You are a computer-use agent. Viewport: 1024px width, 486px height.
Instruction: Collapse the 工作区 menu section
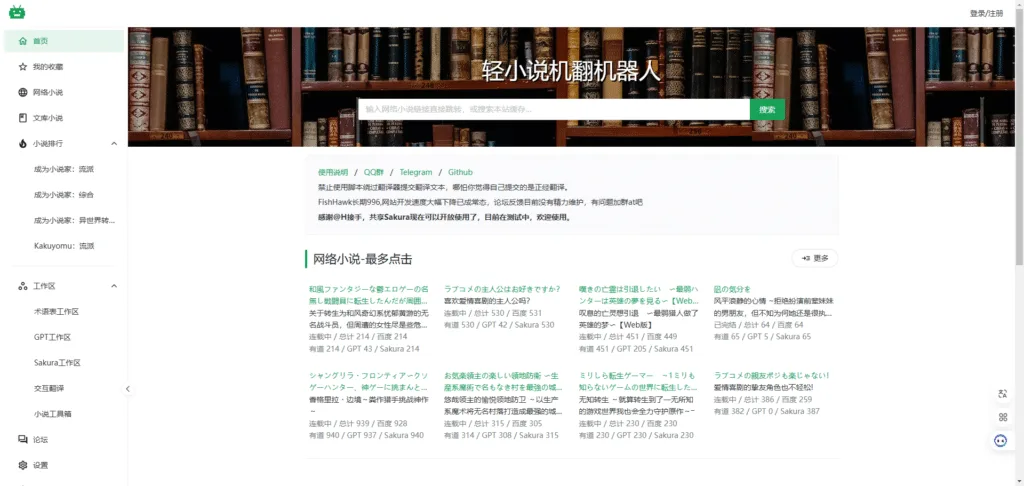coord(114,286)
